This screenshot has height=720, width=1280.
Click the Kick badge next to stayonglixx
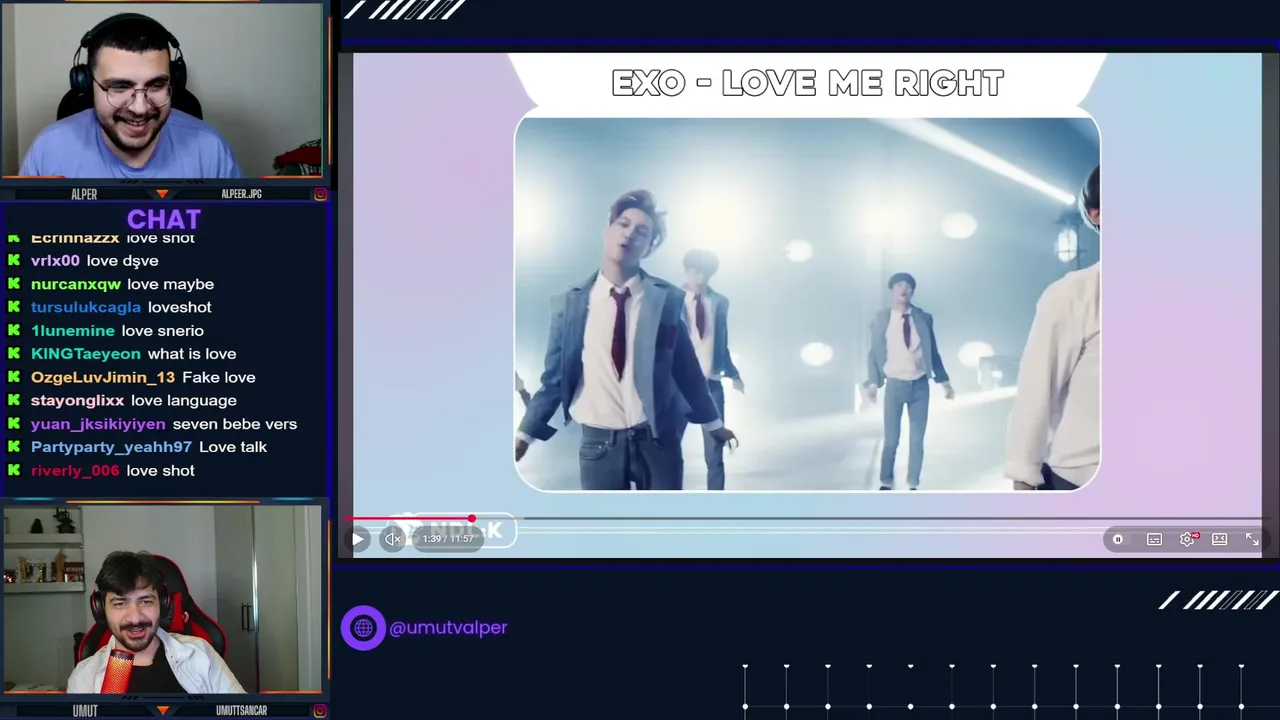click(14, 400)
